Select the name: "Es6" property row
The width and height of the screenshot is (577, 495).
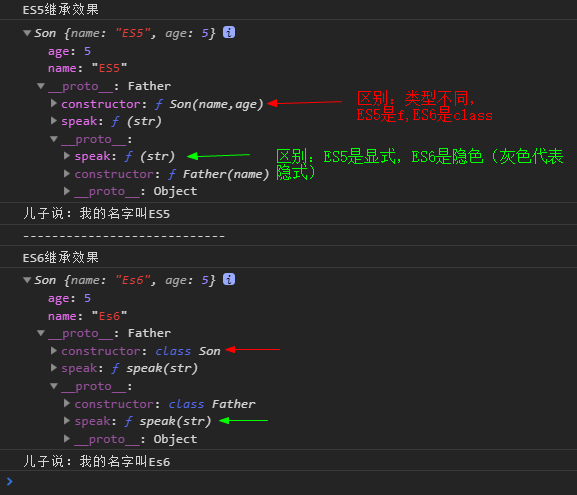[x=88, y=316]
